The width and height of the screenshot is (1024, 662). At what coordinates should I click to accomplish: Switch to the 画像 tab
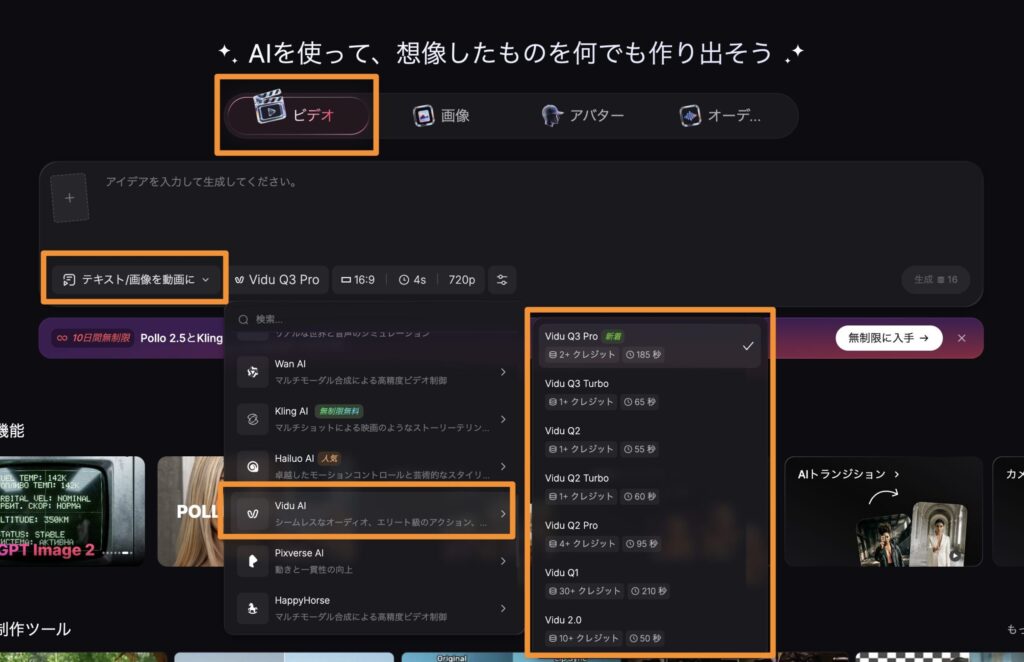(441, 116)
